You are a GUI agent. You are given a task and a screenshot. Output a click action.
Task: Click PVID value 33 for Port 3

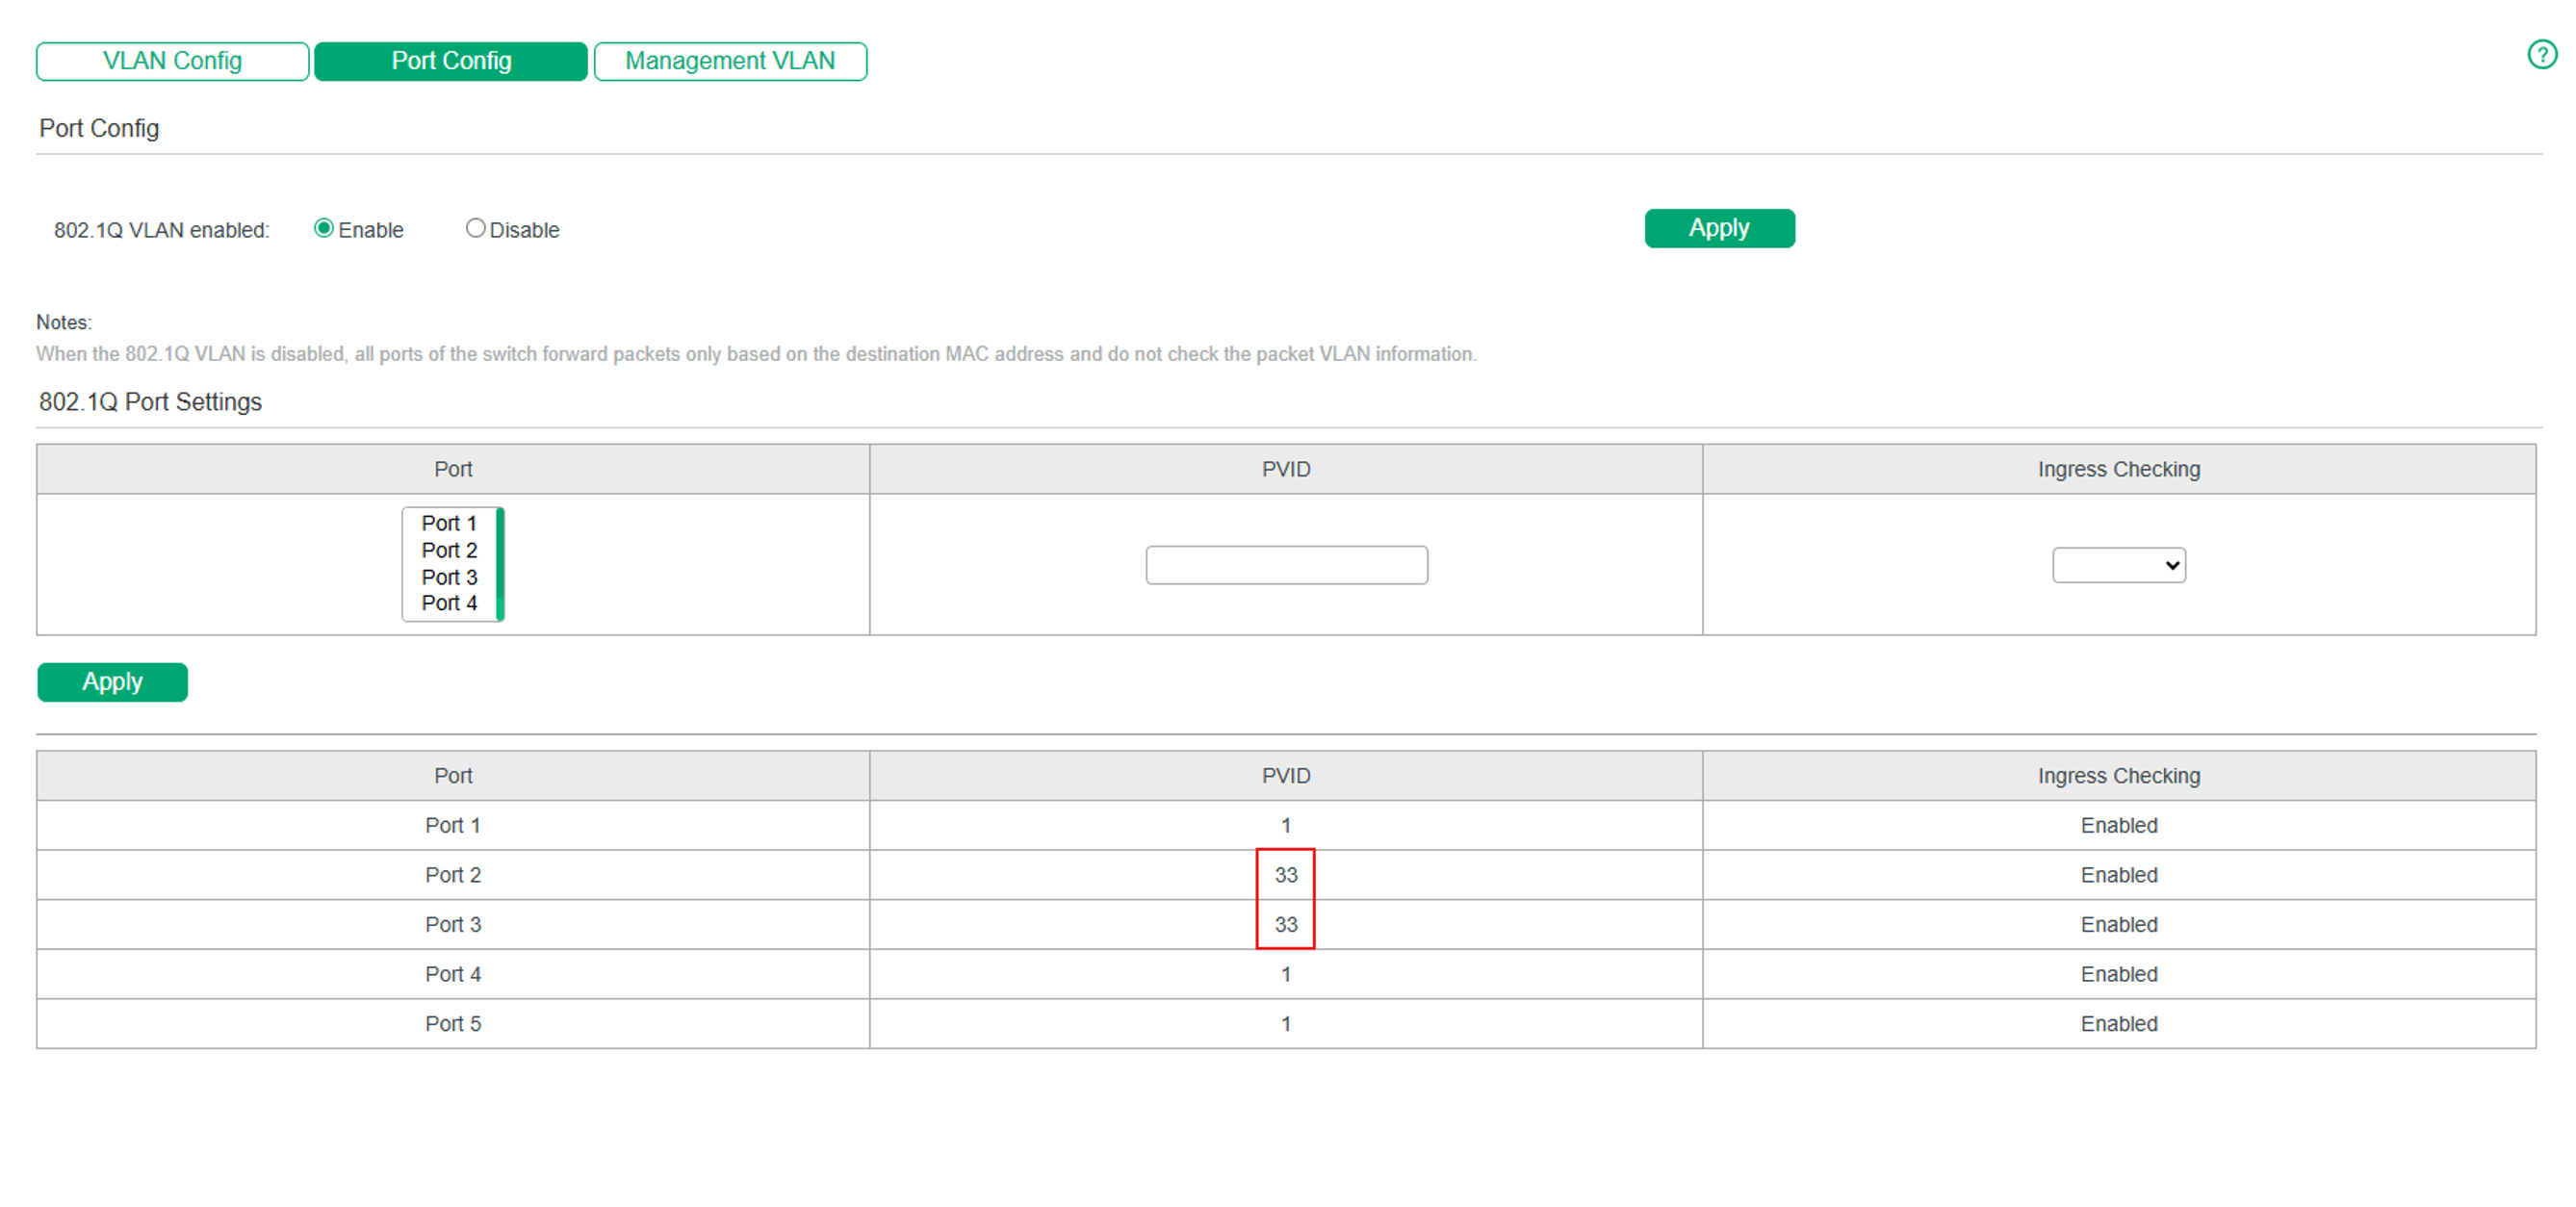click(1286, 924)
